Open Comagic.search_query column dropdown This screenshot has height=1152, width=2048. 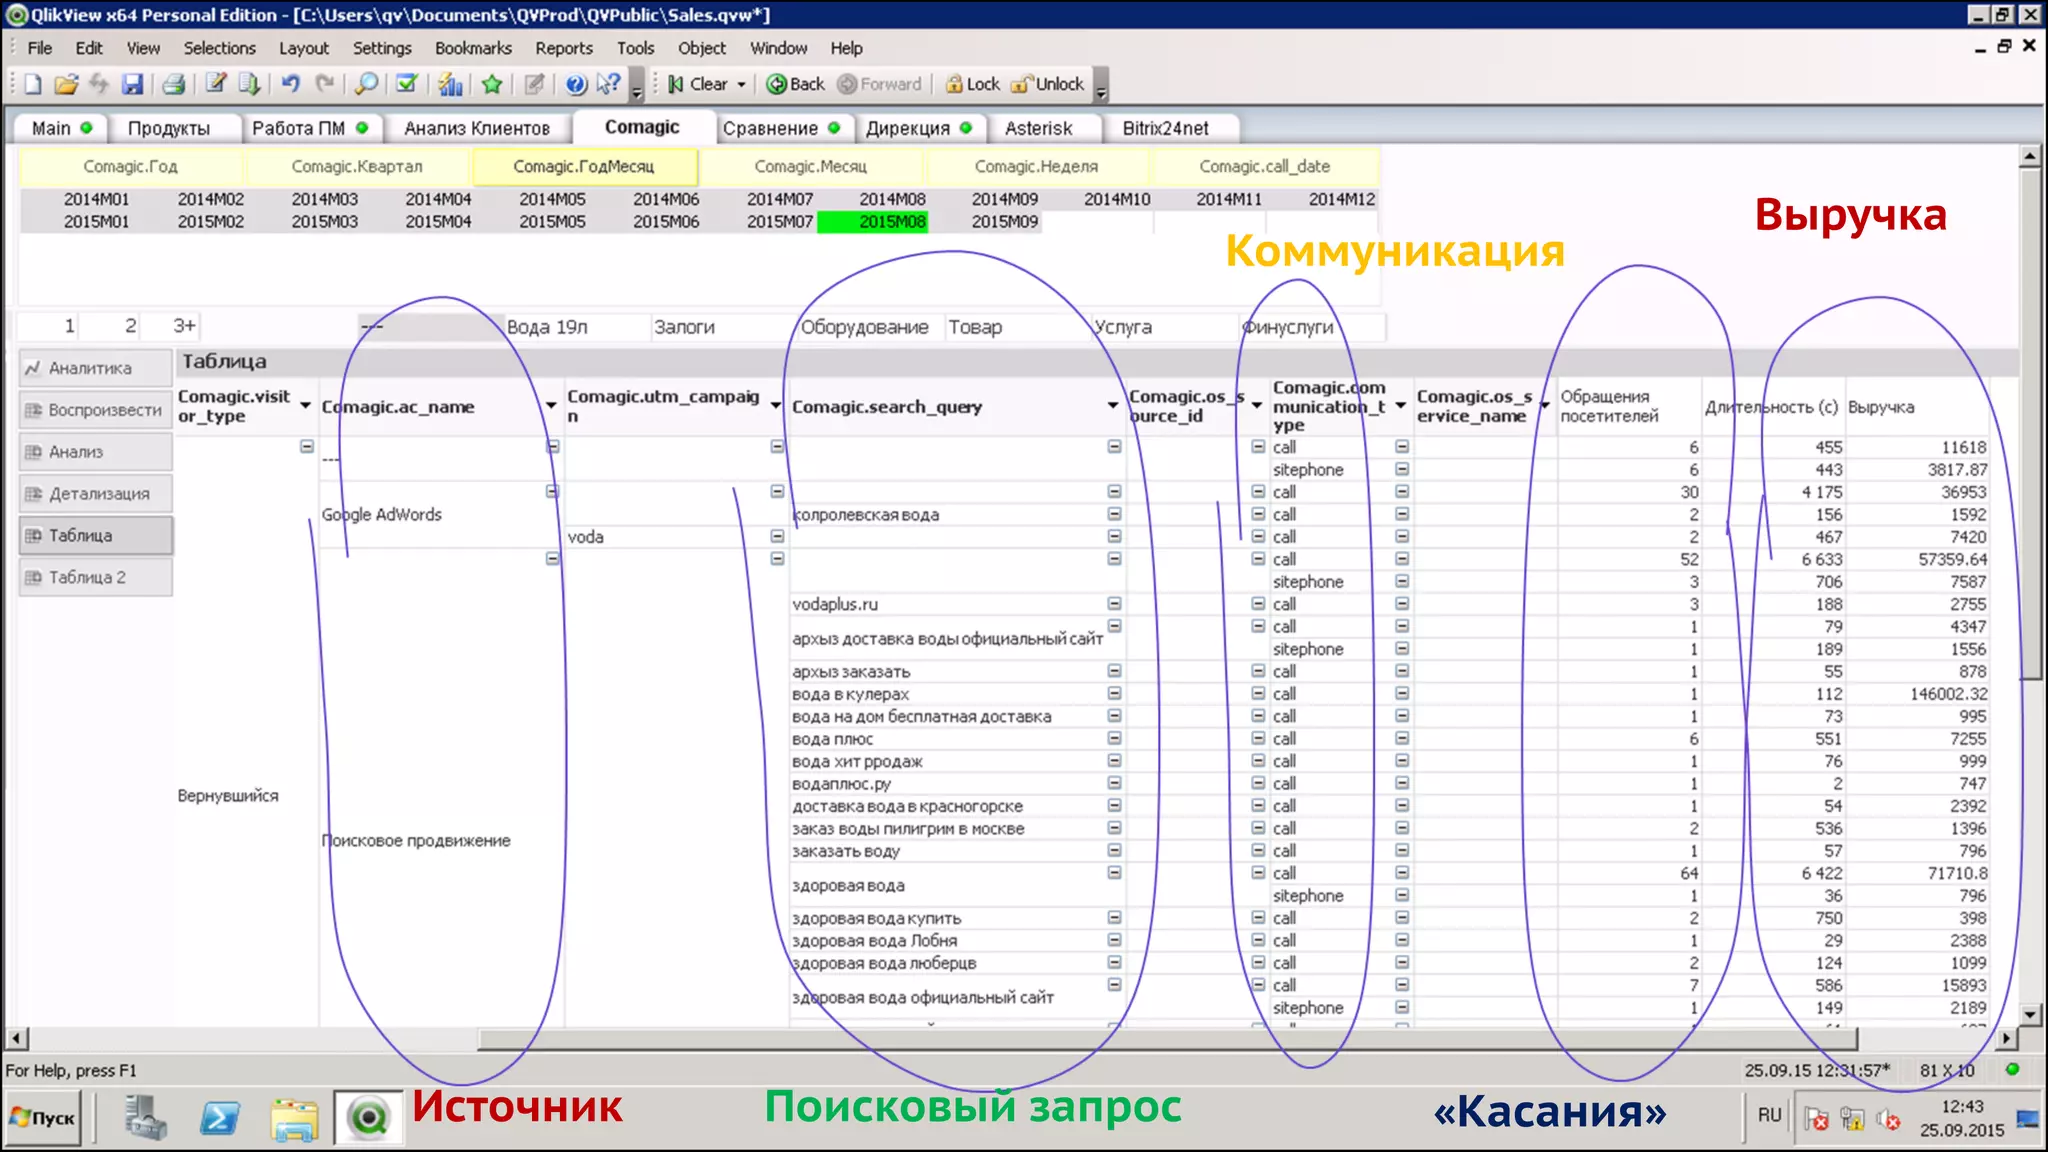tap(1113, 406)
